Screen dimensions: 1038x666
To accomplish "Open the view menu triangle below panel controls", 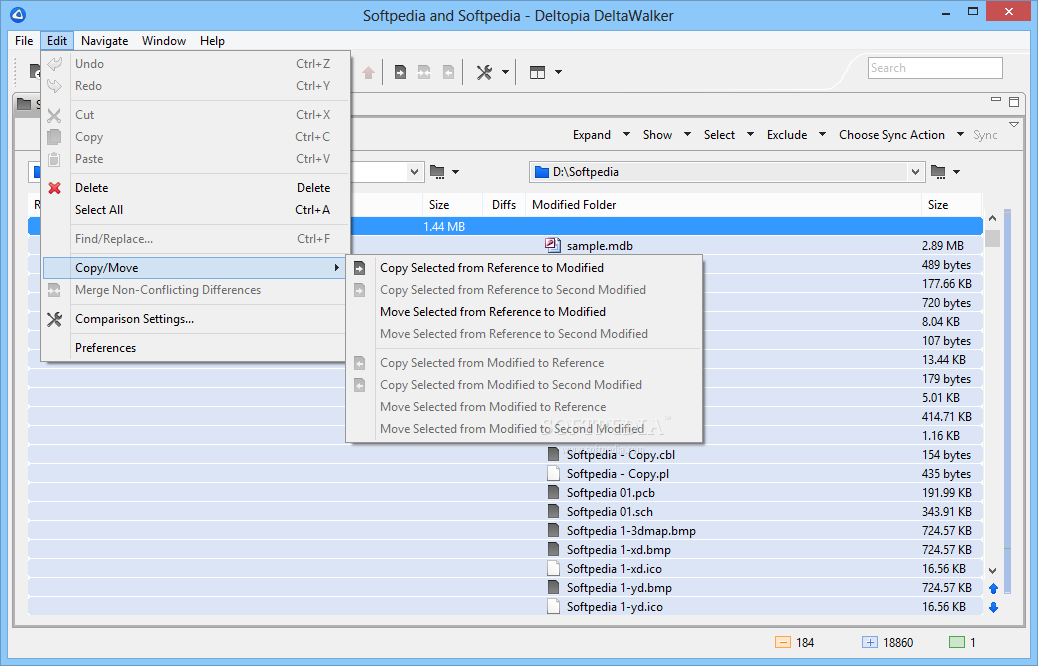I will (x=1014, y=124).
